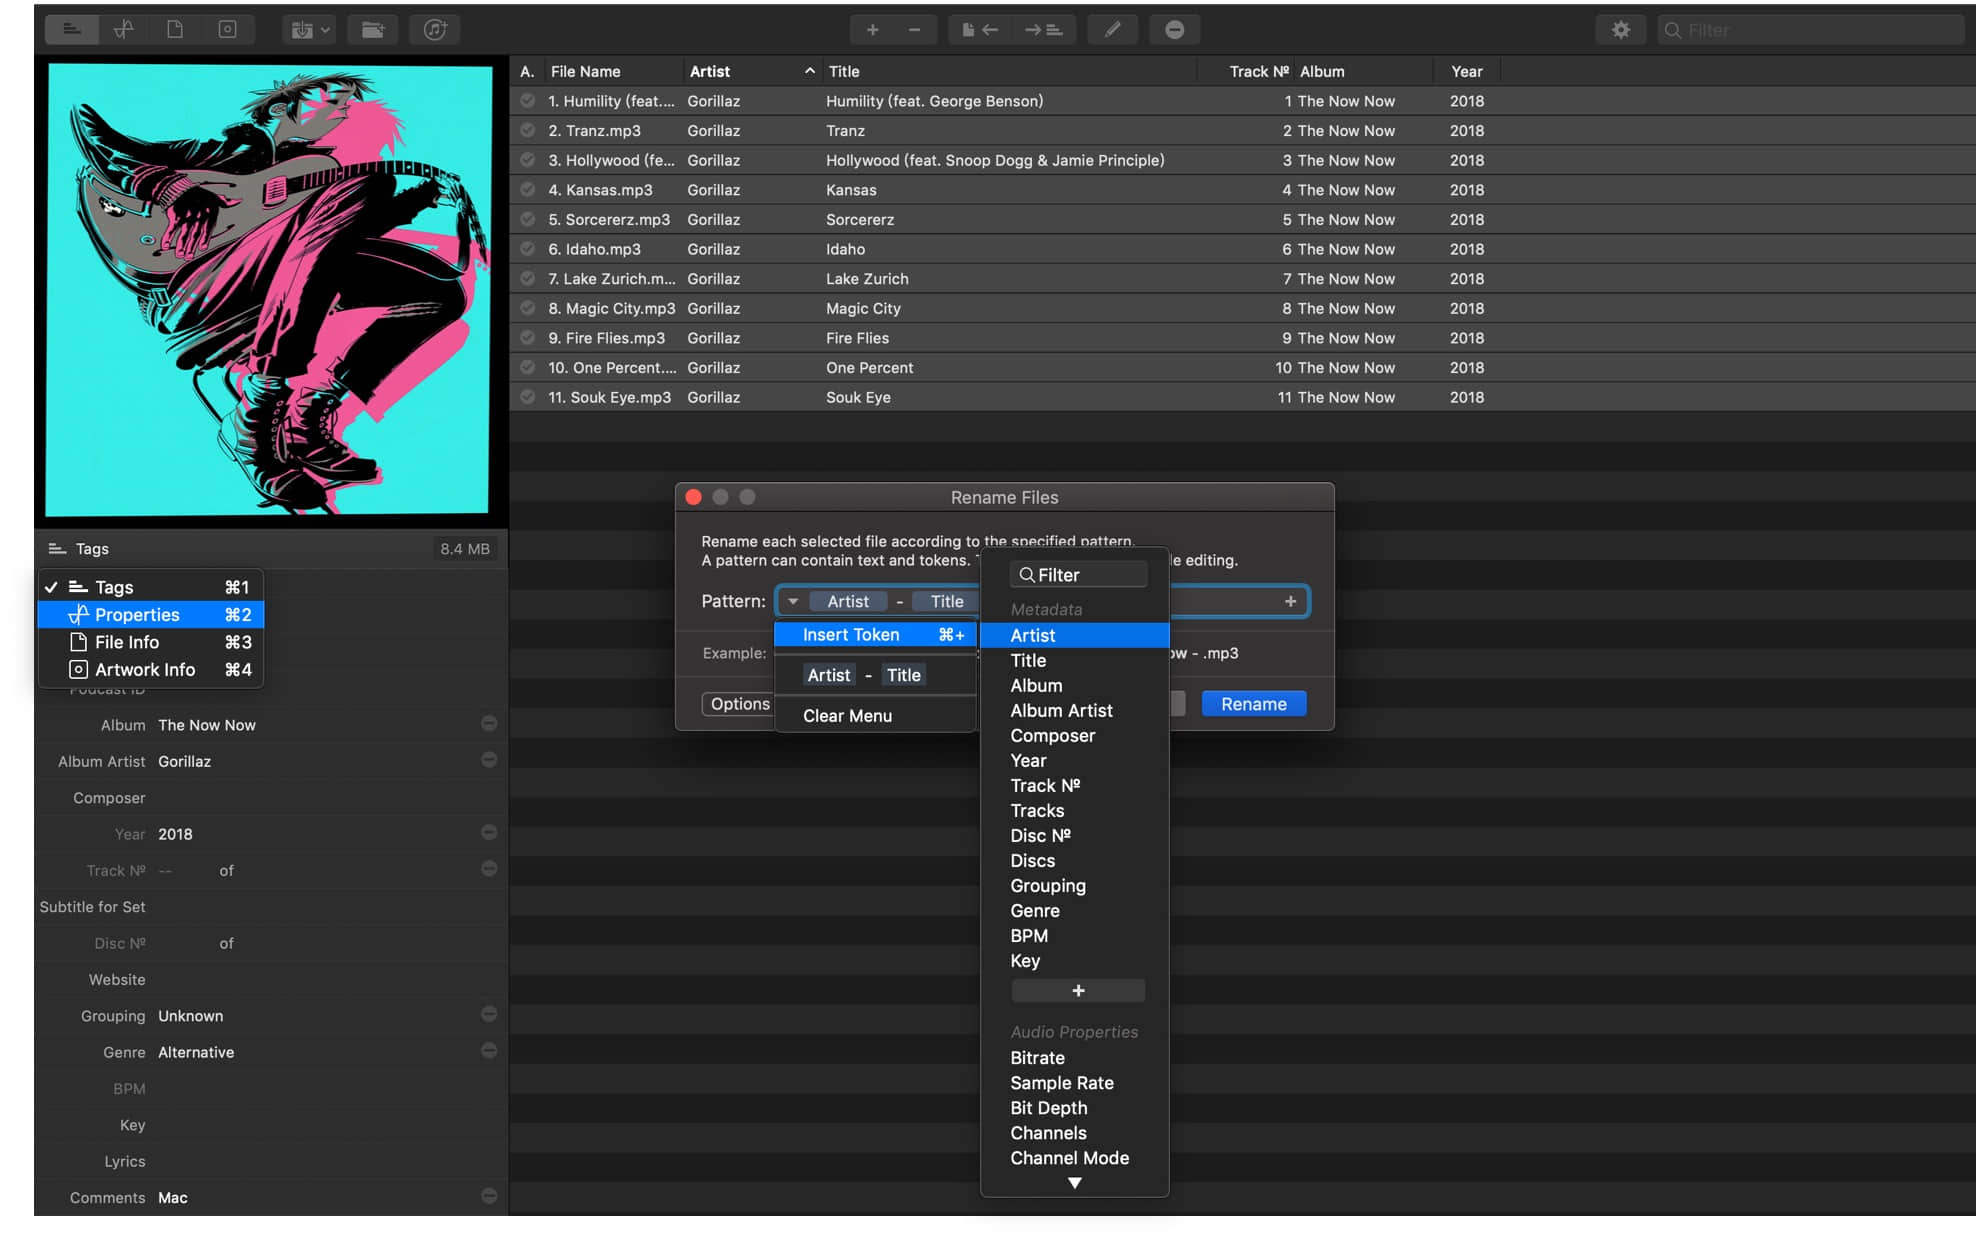The image size is (1980, 1242).
Task: Click the clear icon beside Comments field
Action: pyautogui.click(x=489, y=1196)
